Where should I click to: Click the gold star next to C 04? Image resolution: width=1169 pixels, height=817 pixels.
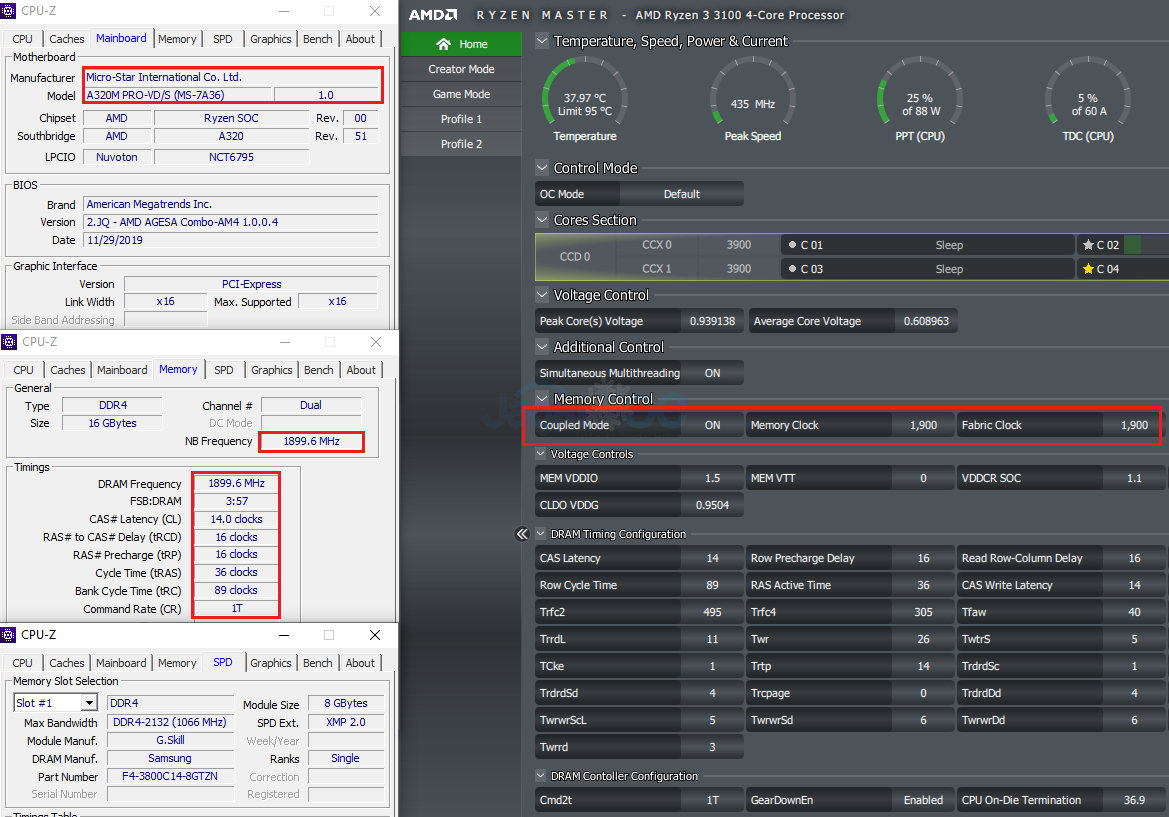[1087, 269]
